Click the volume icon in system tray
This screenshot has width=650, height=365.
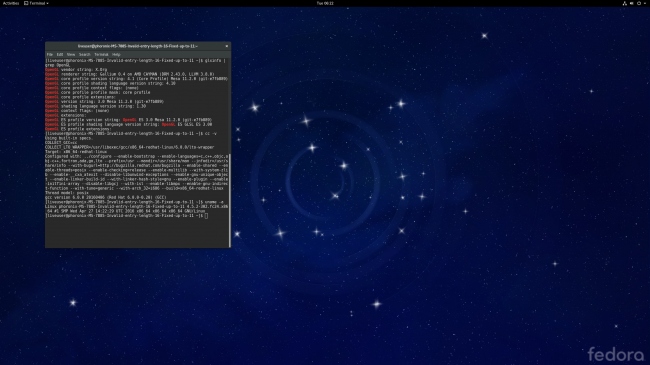pyautogui.click(x=631, y=3)
